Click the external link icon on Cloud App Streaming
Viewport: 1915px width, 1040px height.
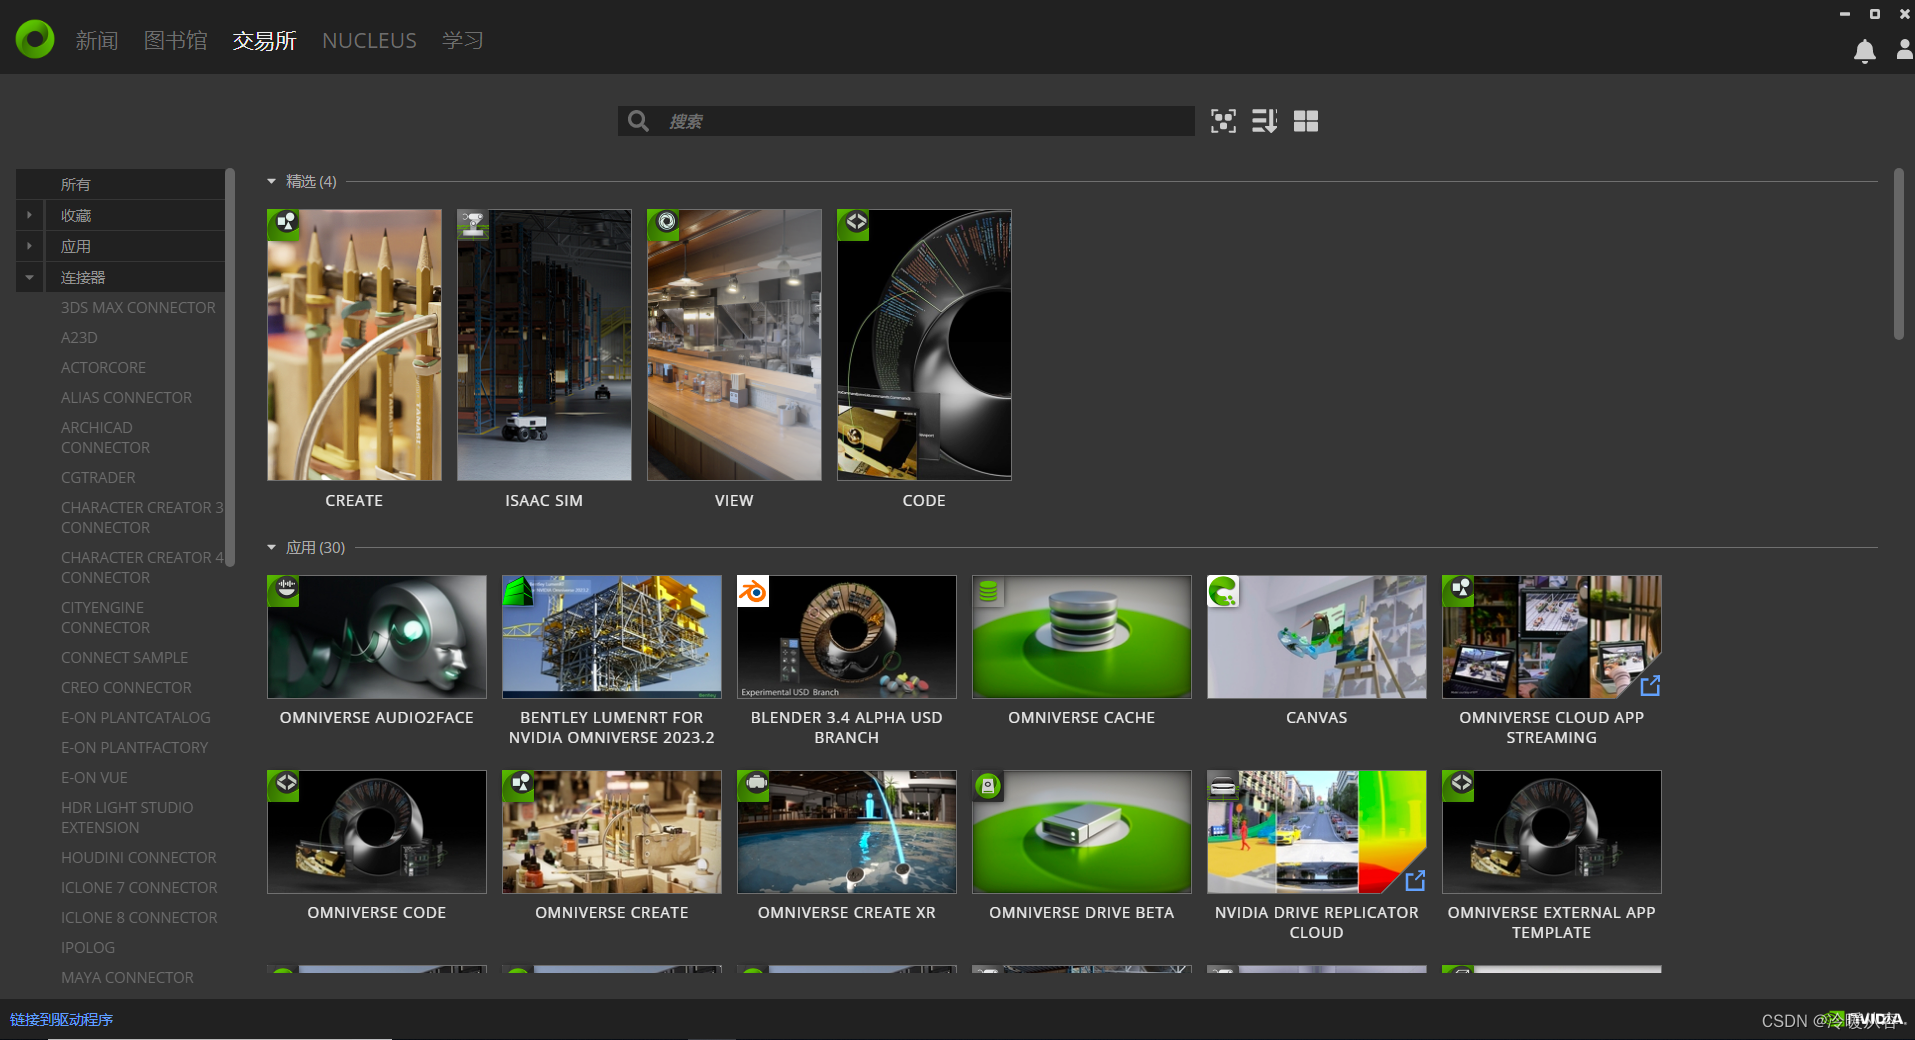(1650, 685)
